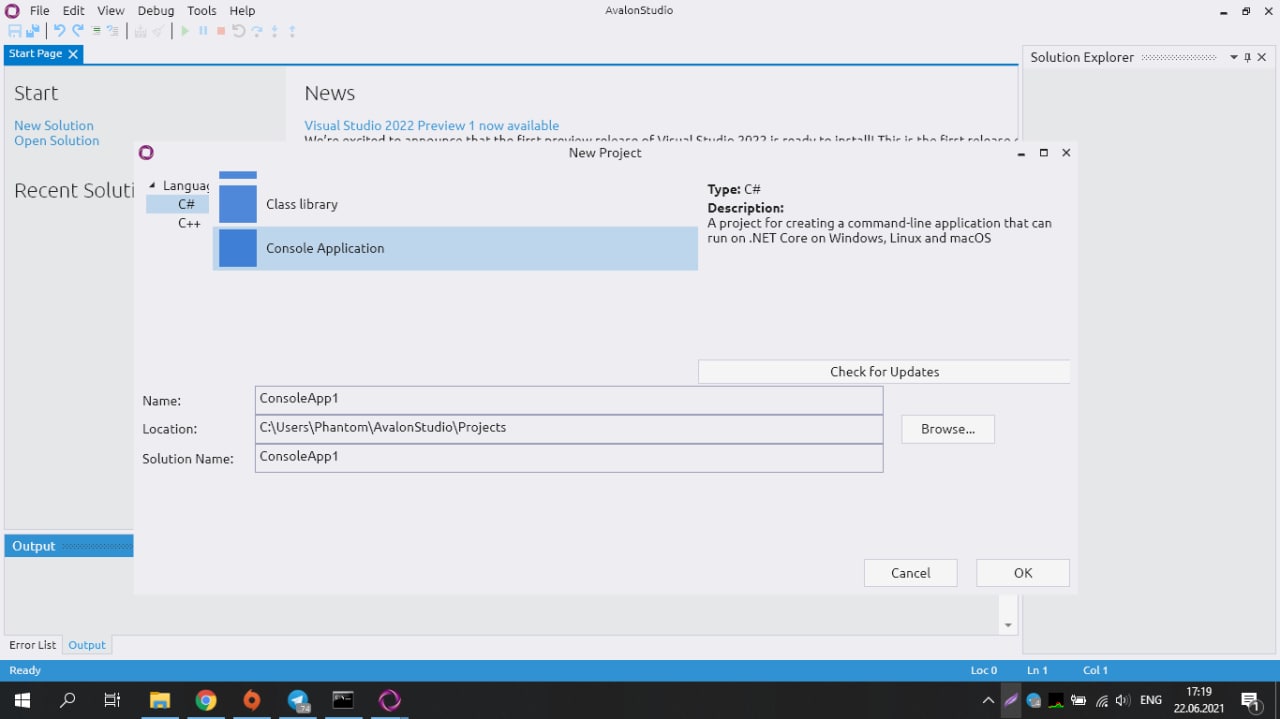
Task: Collapse the Languages tree node
Action: click(152, 186)
